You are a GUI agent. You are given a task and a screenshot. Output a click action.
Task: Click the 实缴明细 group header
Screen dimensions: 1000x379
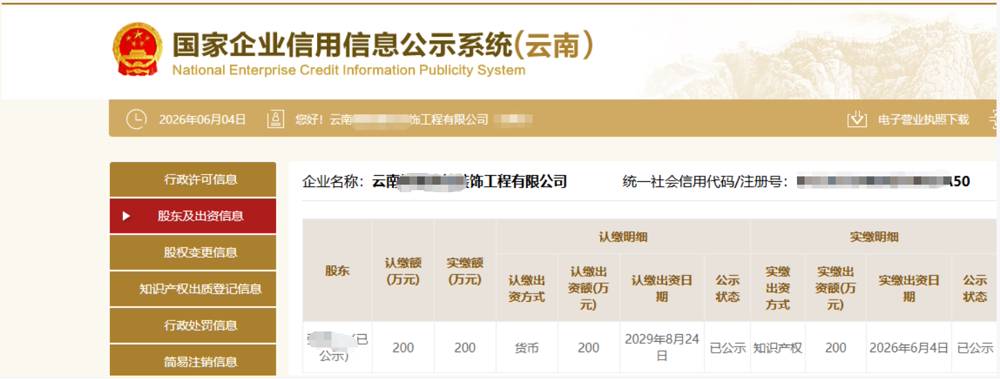click(874, 237)
